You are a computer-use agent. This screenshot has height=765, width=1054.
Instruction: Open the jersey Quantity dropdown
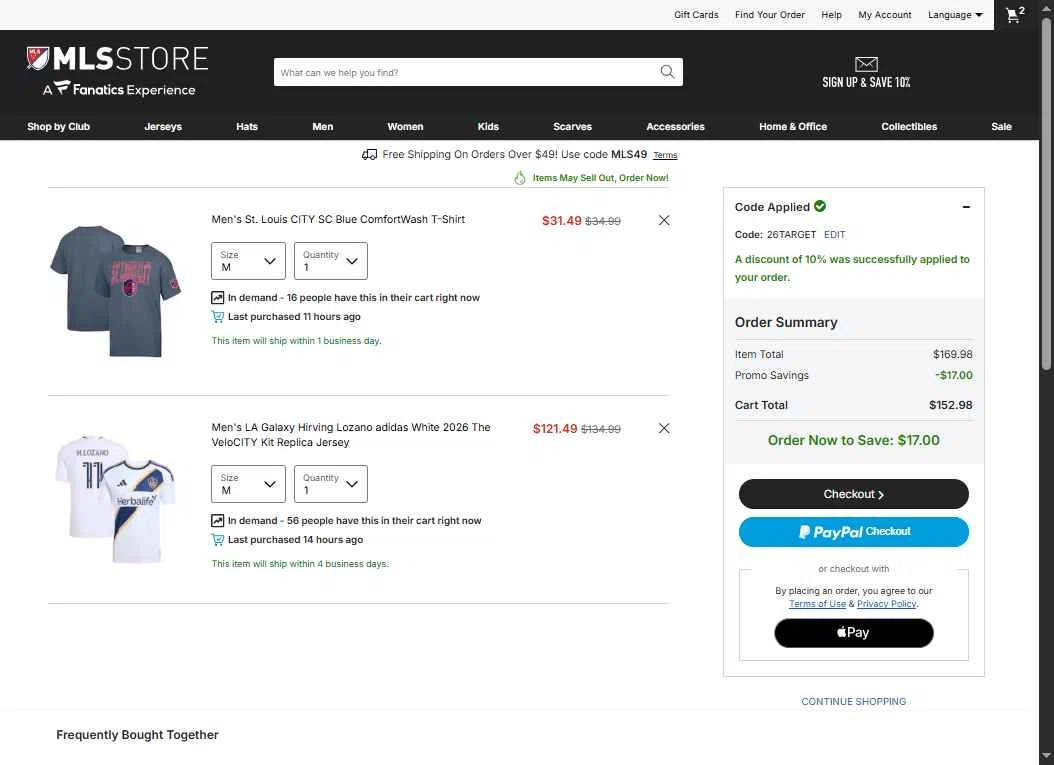coord(331,484)
